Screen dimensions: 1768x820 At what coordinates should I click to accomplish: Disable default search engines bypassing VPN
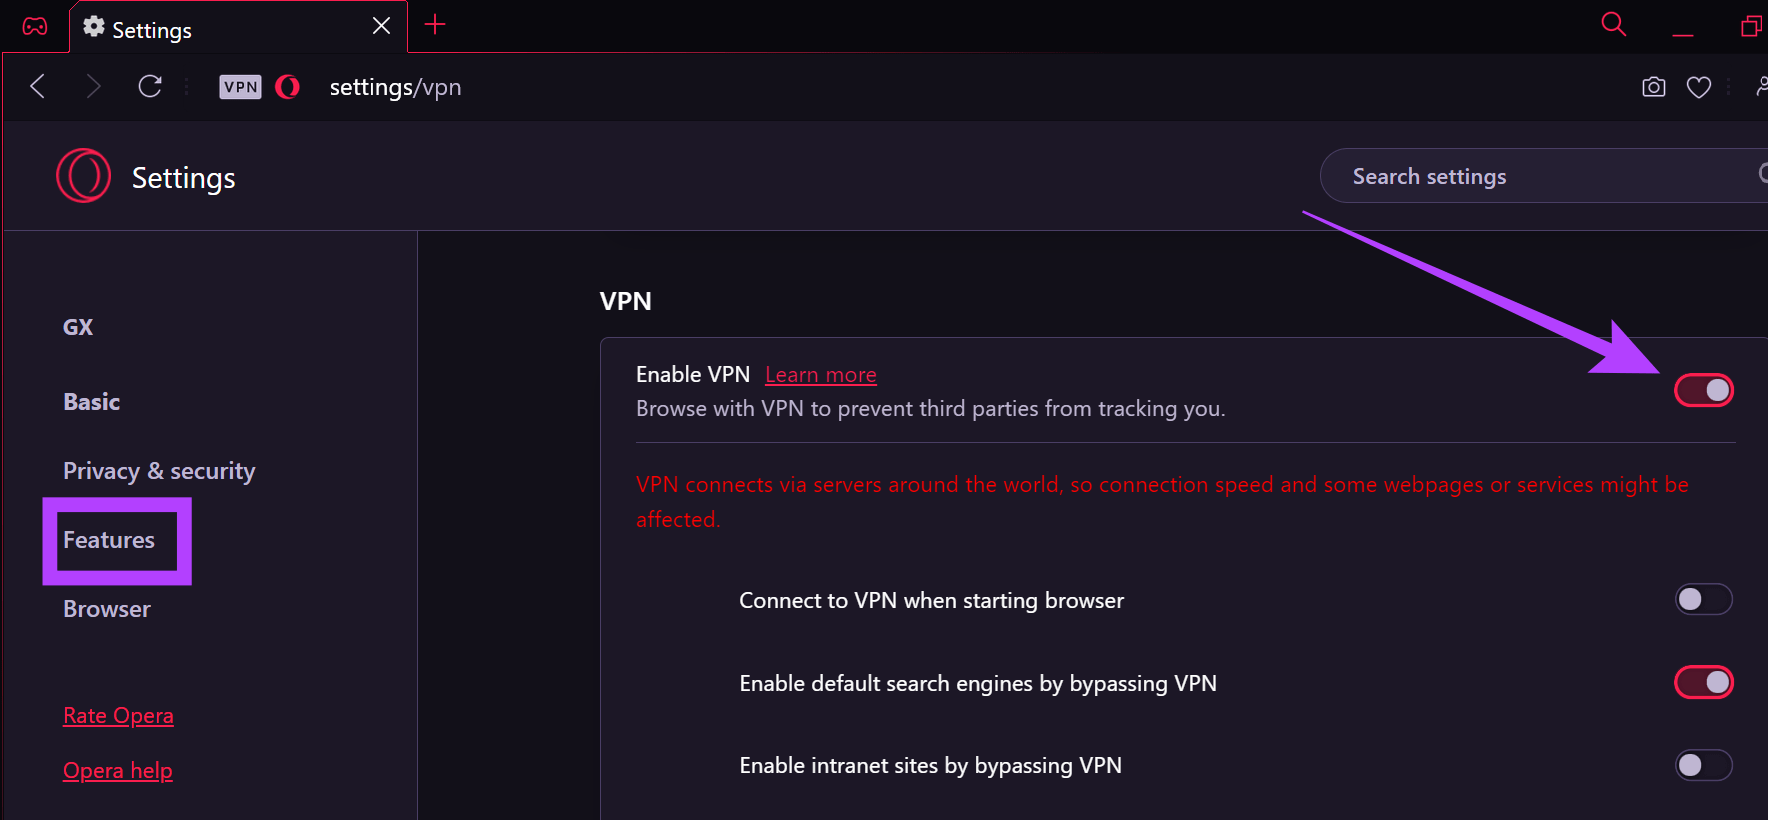click(x=1704, y=682)
